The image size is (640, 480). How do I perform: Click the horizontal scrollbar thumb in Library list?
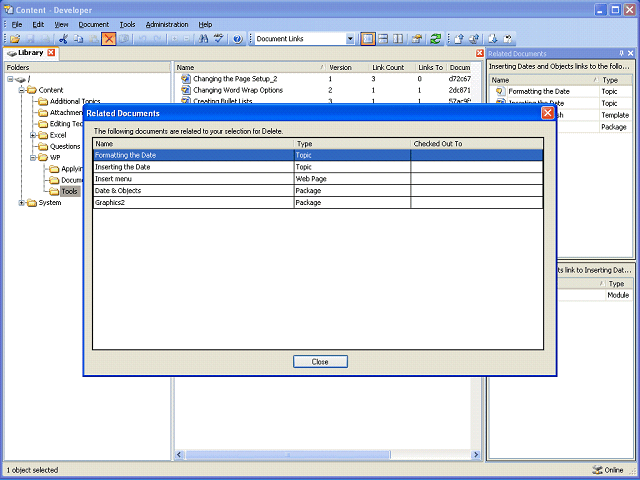(x=288, y=455)
